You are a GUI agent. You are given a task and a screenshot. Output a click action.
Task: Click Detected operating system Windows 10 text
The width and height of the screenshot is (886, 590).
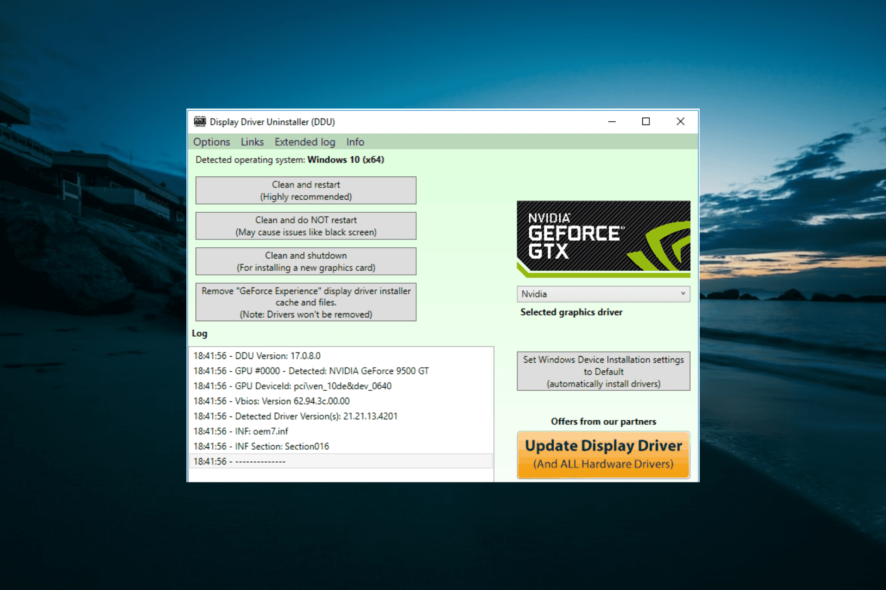[290, 160]
